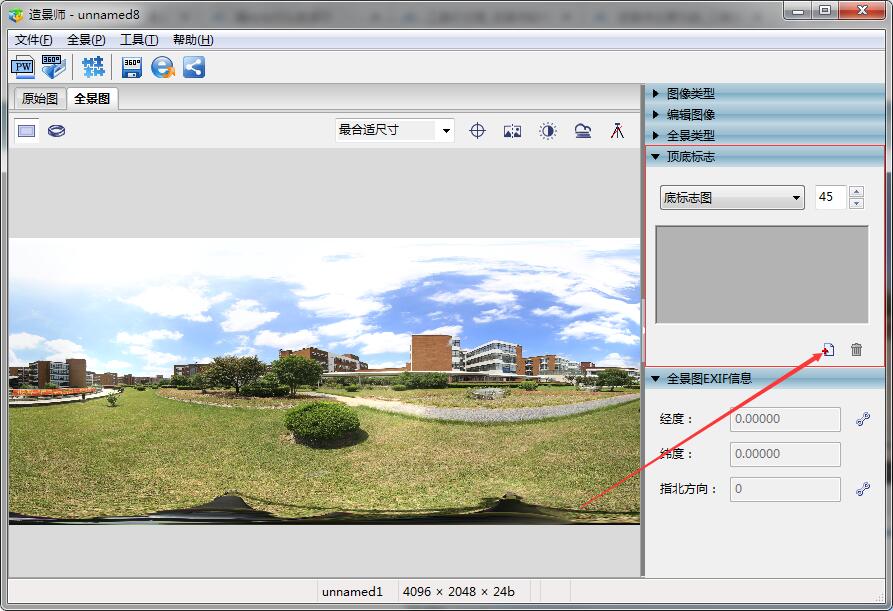Click the 经度 input field

(785, 420)
